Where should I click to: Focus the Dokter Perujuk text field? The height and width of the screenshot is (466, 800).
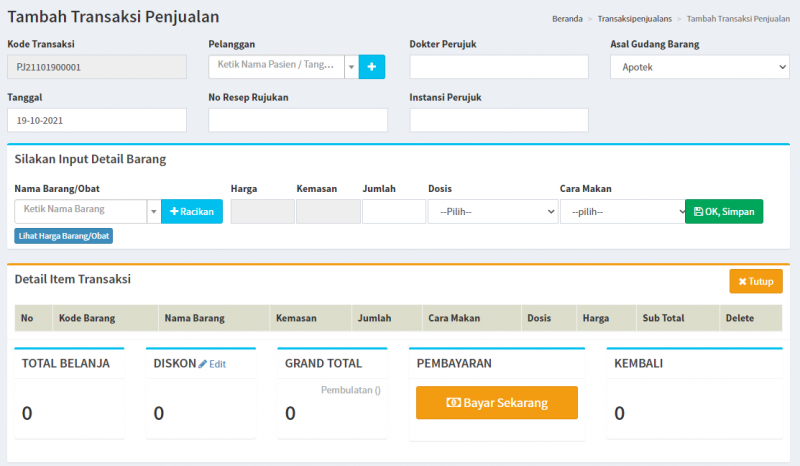(x=498, y=67)
